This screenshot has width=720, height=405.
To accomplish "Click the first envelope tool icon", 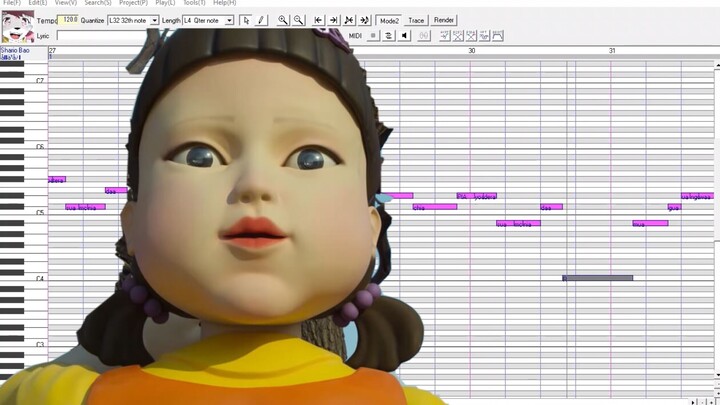I will (444, 35).
